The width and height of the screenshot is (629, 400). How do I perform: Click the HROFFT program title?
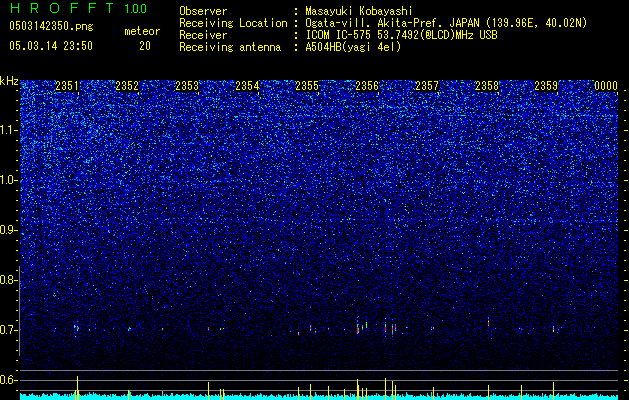click(62, 8)
